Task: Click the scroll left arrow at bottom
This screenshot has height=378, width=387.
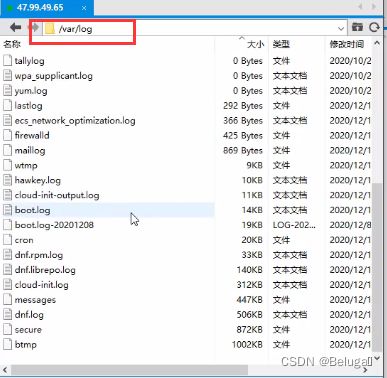Action: pos(5,370)
